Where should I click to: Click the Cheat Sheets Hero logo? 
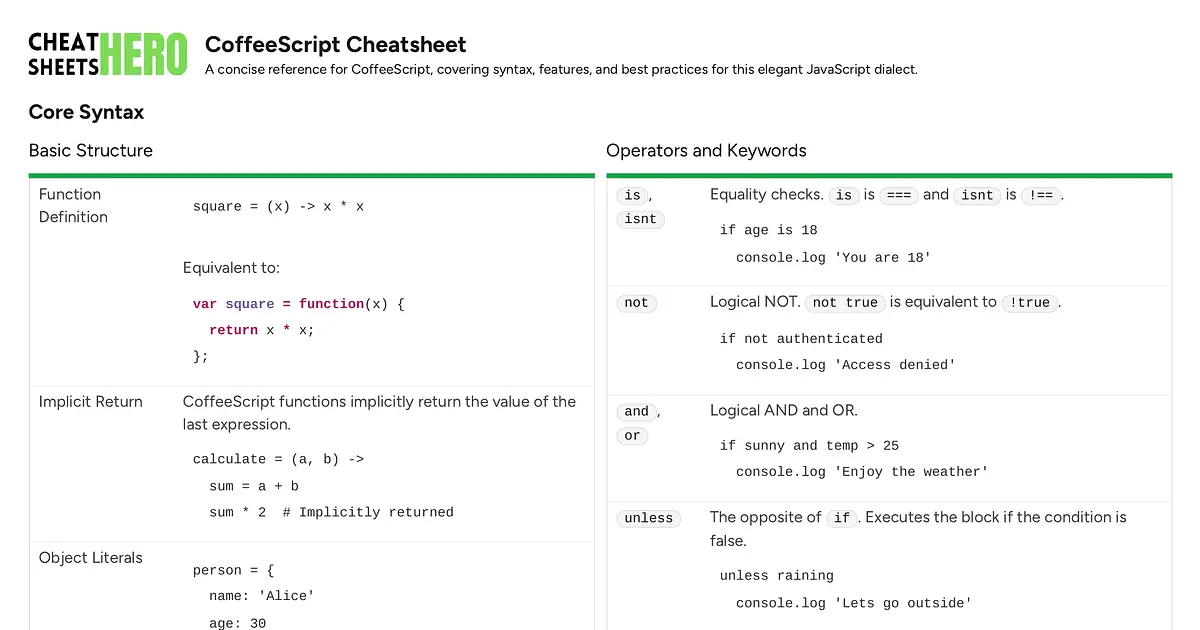point(108,55)
